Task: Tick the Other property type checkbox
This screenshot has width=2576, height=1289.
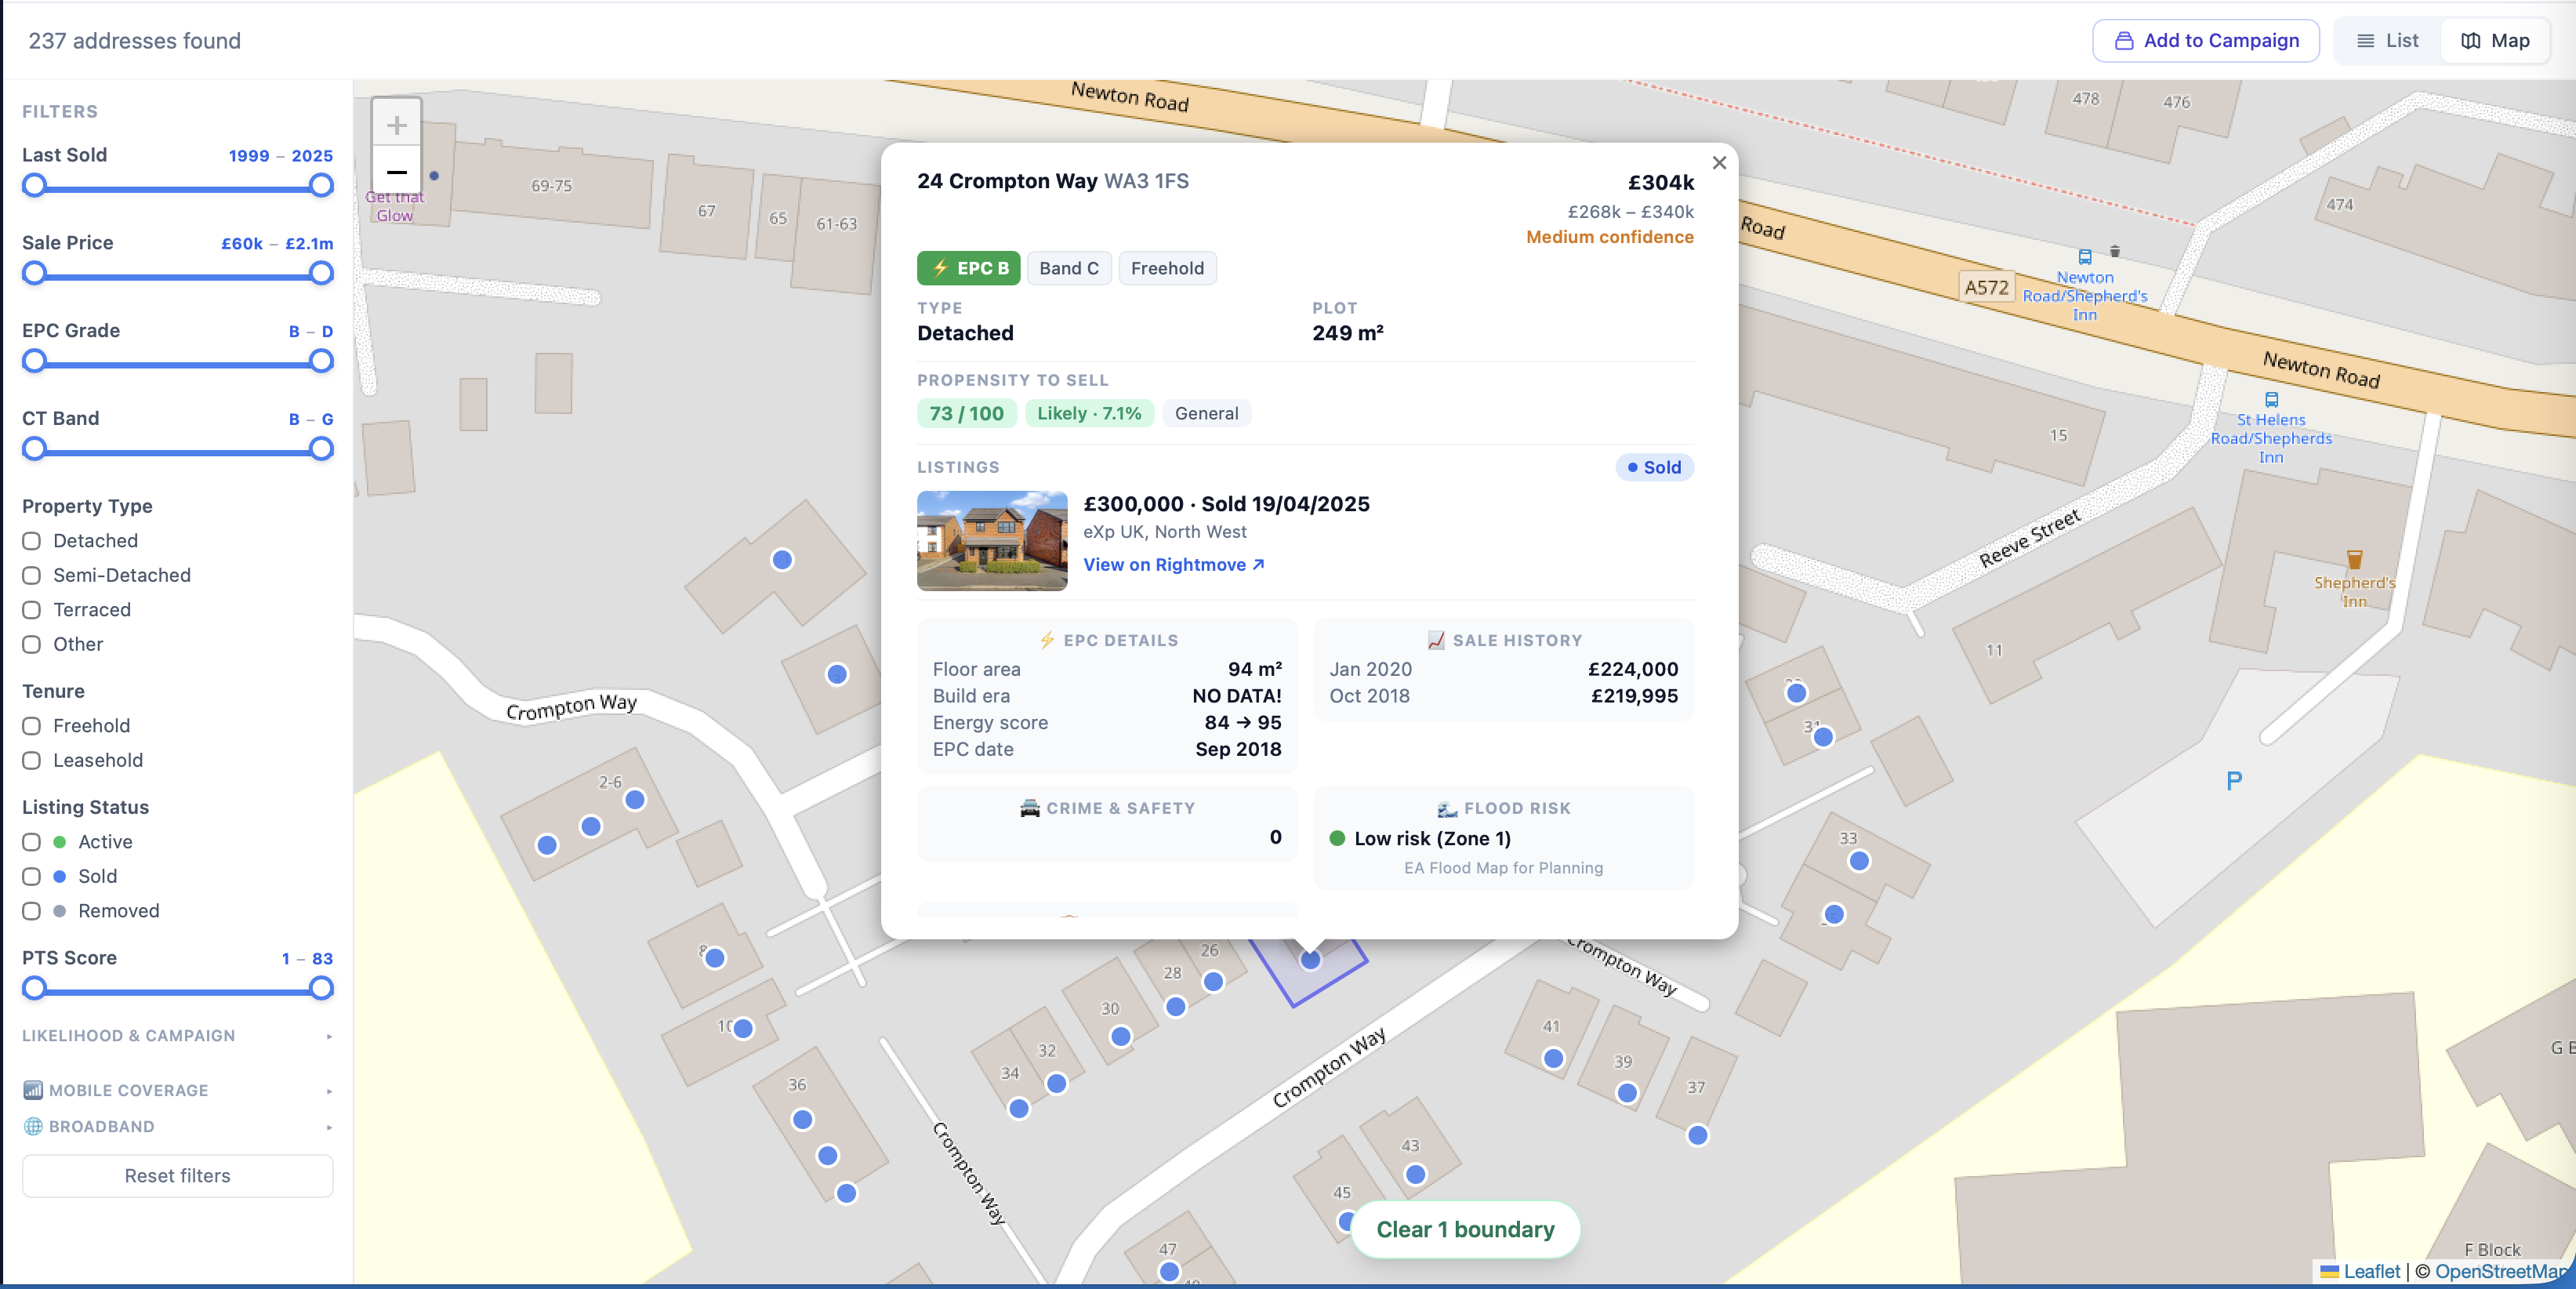Action: pos(32,645)
